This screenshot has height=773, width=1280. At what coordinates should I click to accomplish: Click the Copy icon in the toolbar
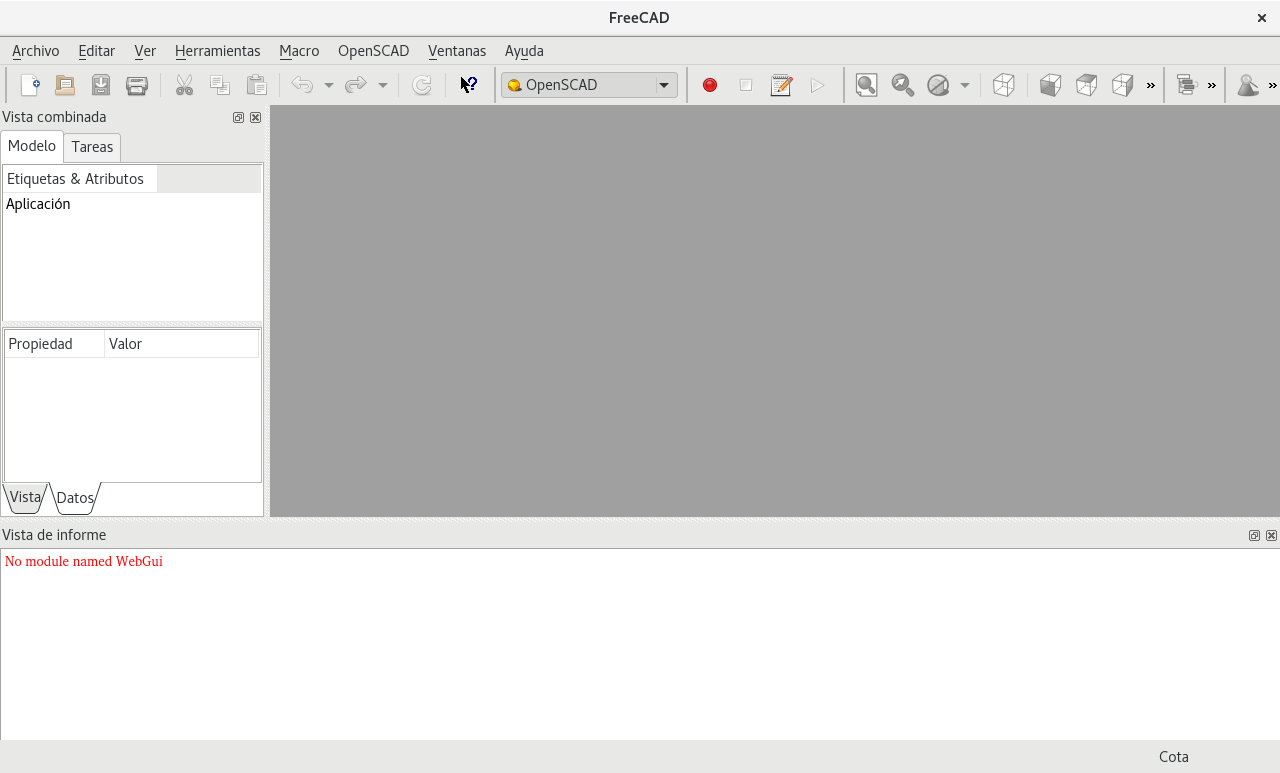220,85
